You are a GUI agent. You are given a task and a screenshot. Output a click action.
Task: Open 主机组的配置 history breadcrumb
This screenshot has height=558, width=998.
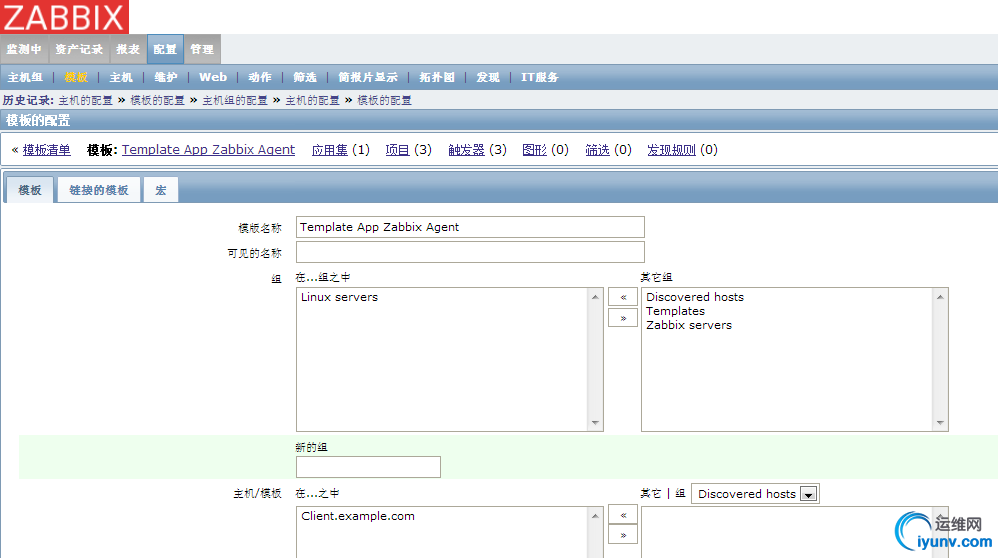(235, 101)
